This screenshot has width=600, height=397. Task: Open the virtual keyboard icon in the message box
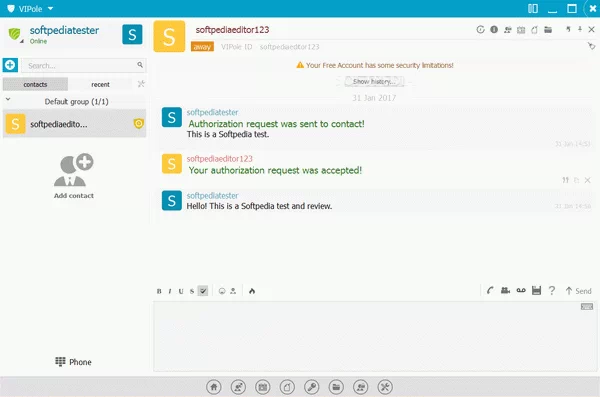(587, 307)
